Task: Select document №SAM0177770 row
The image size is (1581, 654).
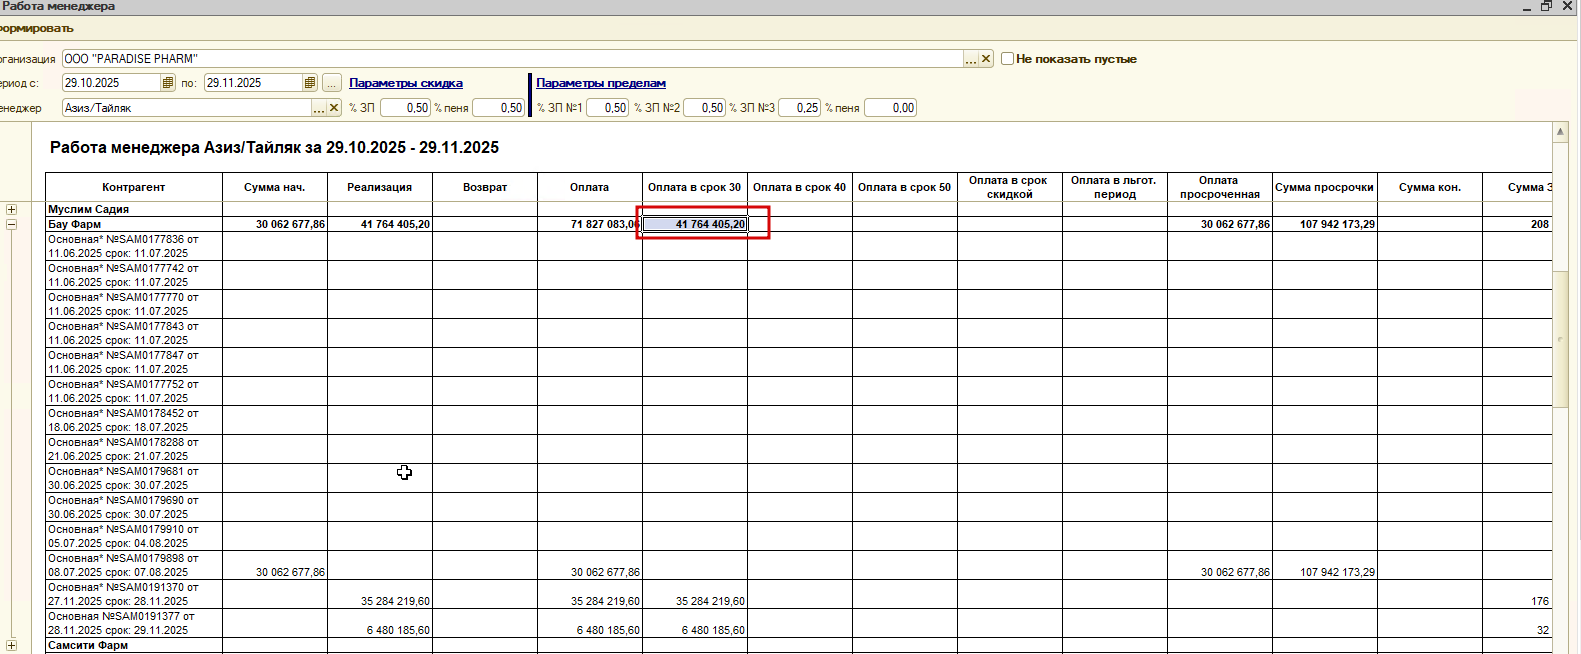Action: tap(134, 305)
